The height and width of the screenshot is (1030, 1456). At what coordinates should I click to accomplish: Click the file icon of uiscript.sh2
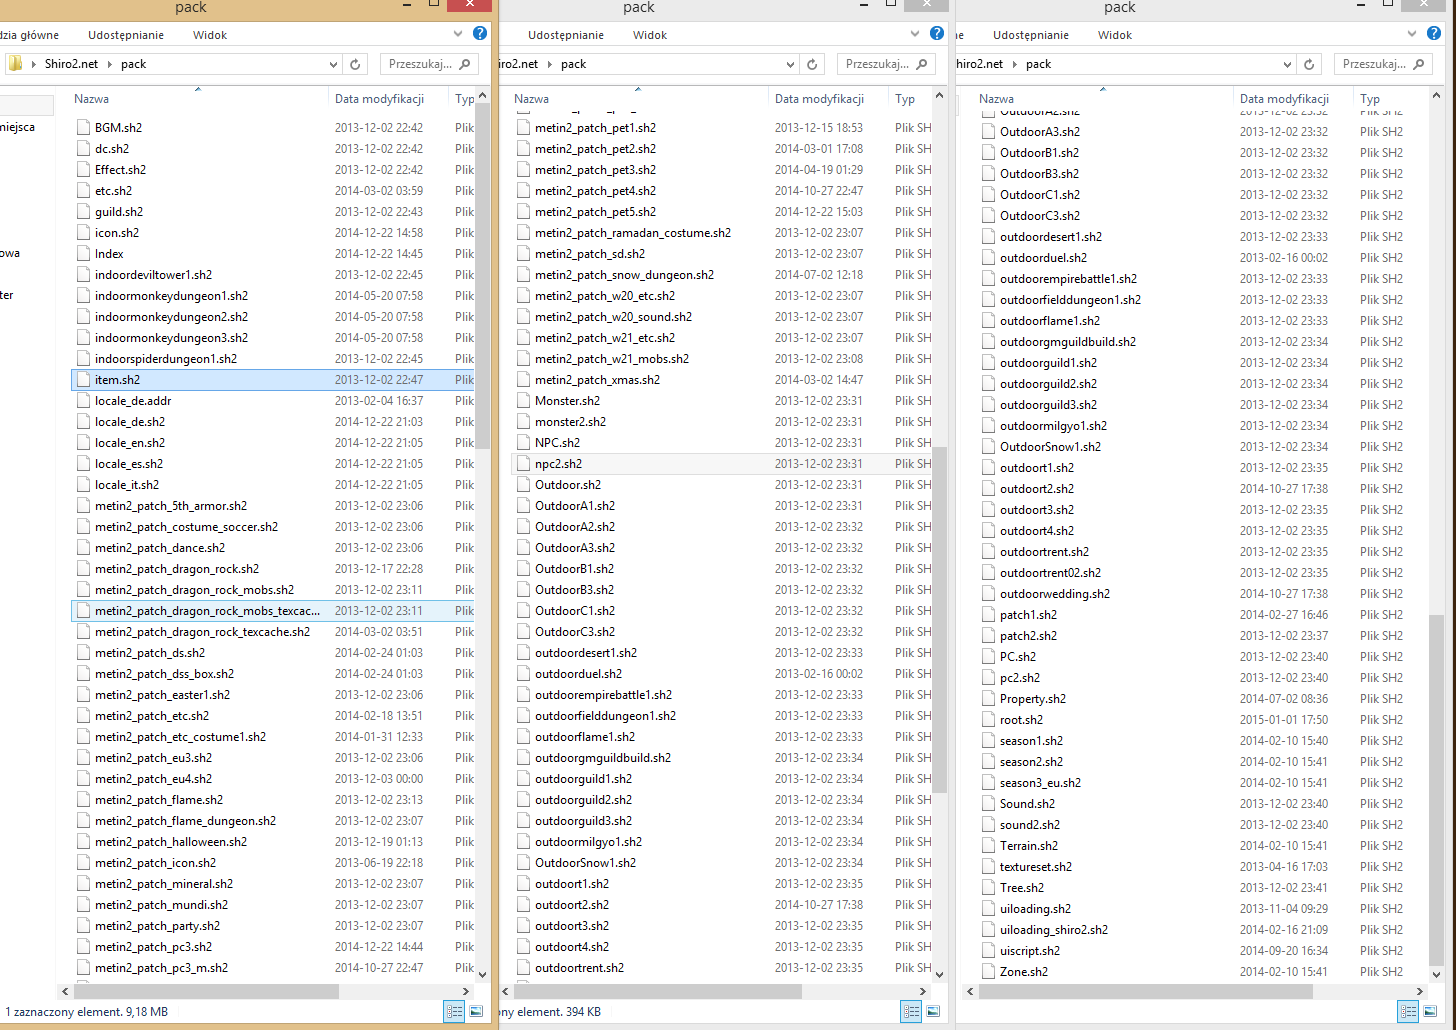click(x=989, y=951)
